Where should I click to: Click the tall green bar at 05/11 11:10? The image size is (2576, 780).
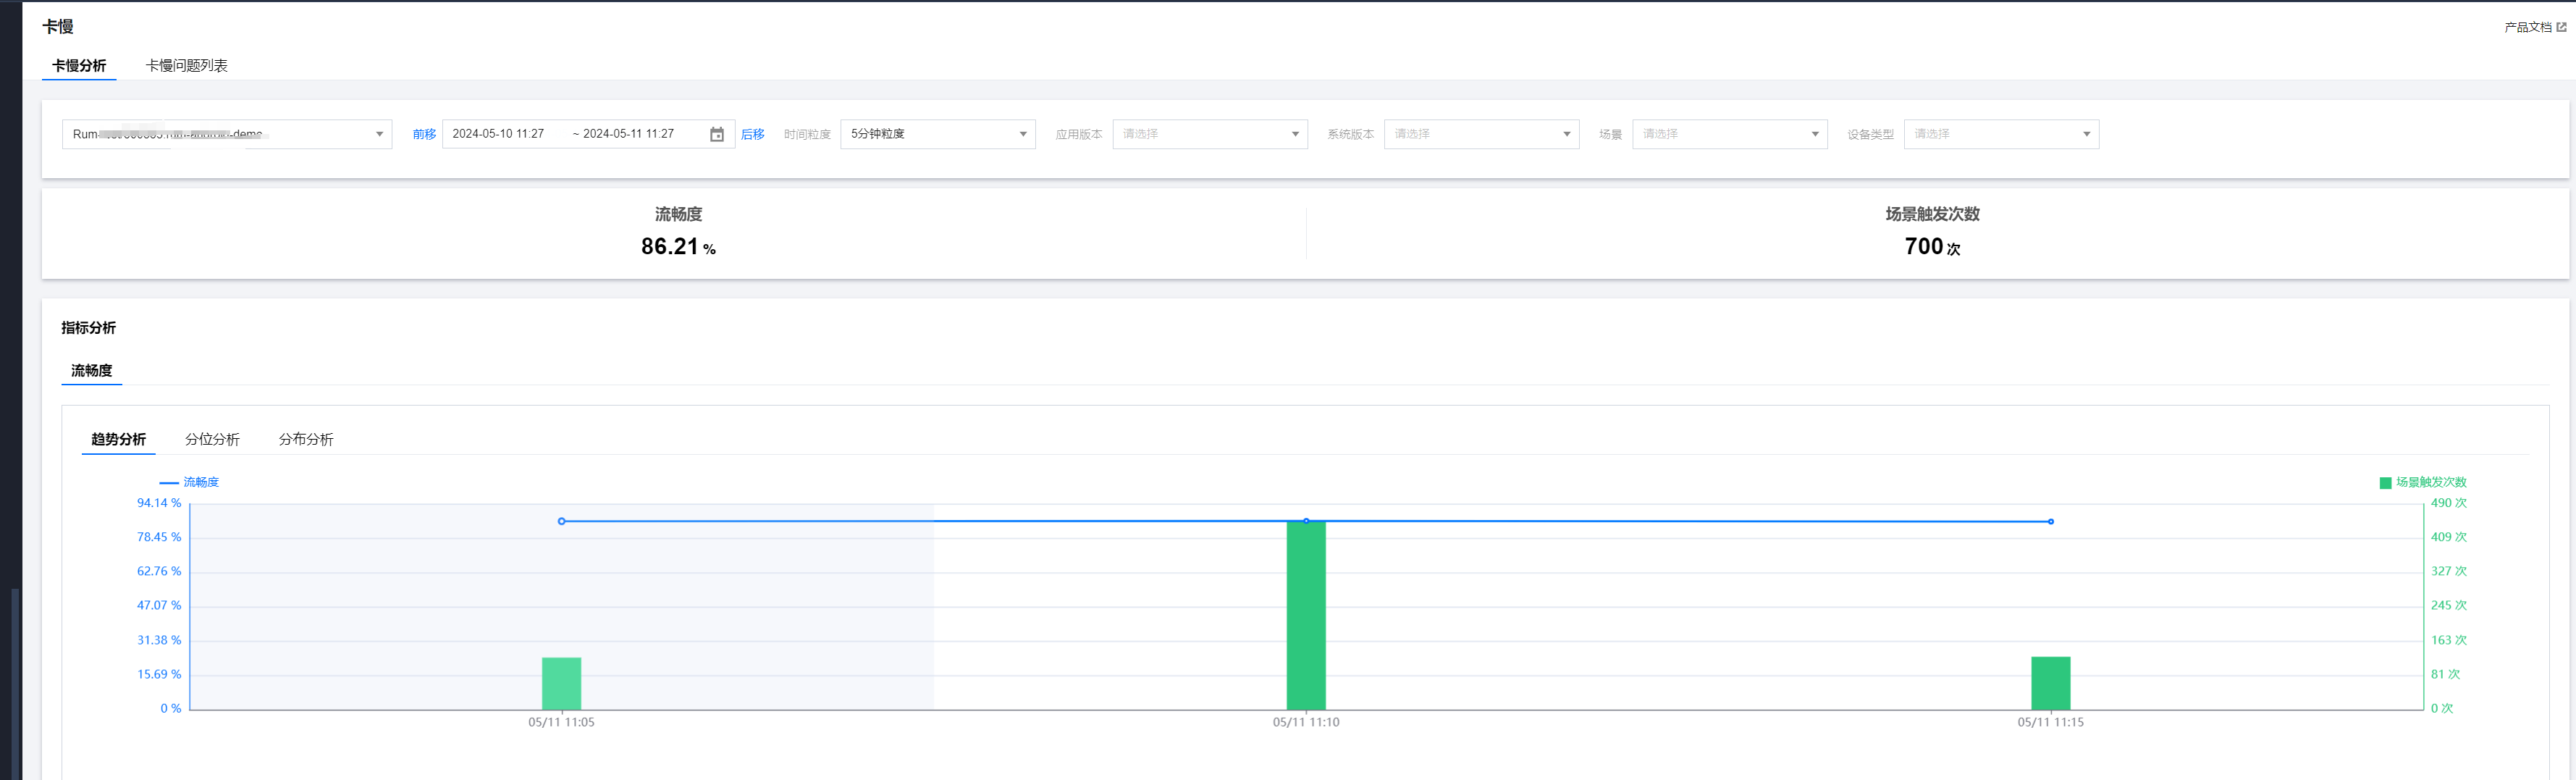(1305, 615)
